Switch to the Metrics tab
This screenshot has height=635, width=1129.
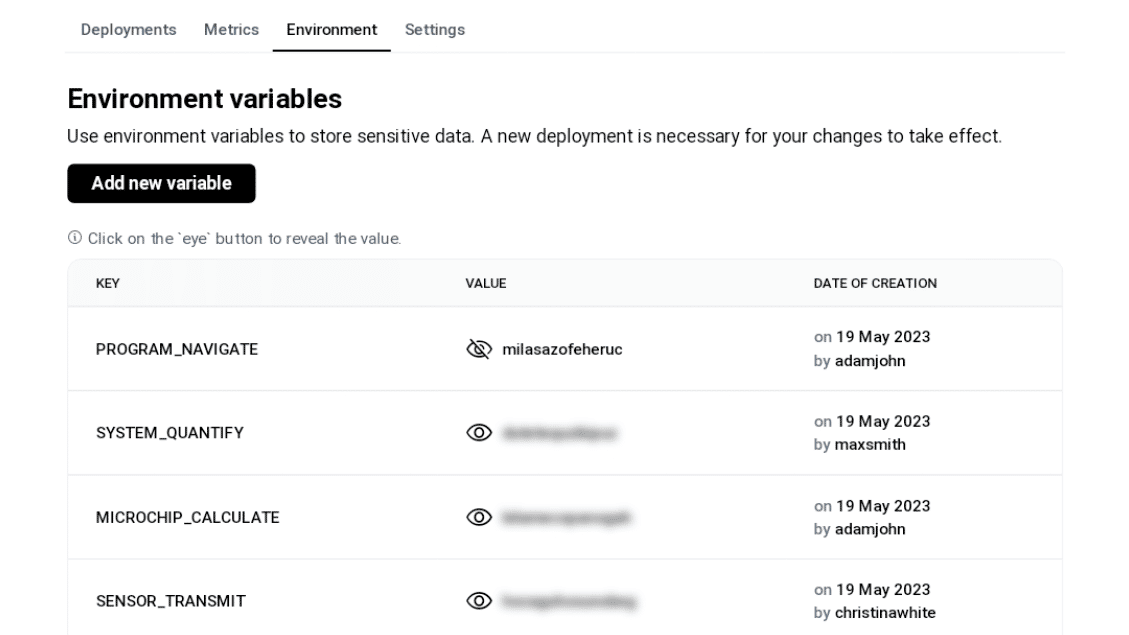point(231,30)
